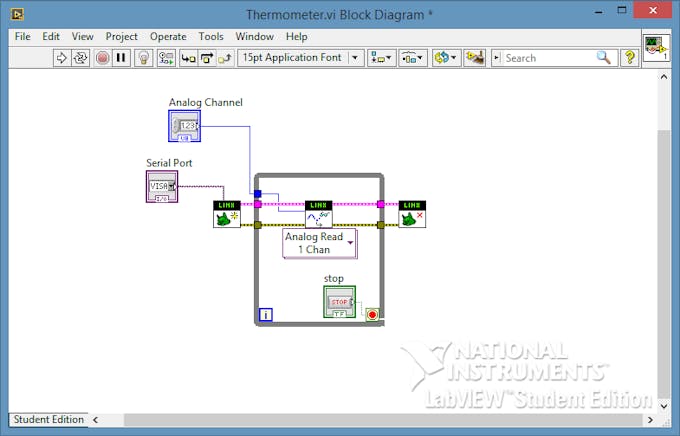
Task: Click into the Search field
Action: click(549, 58)
